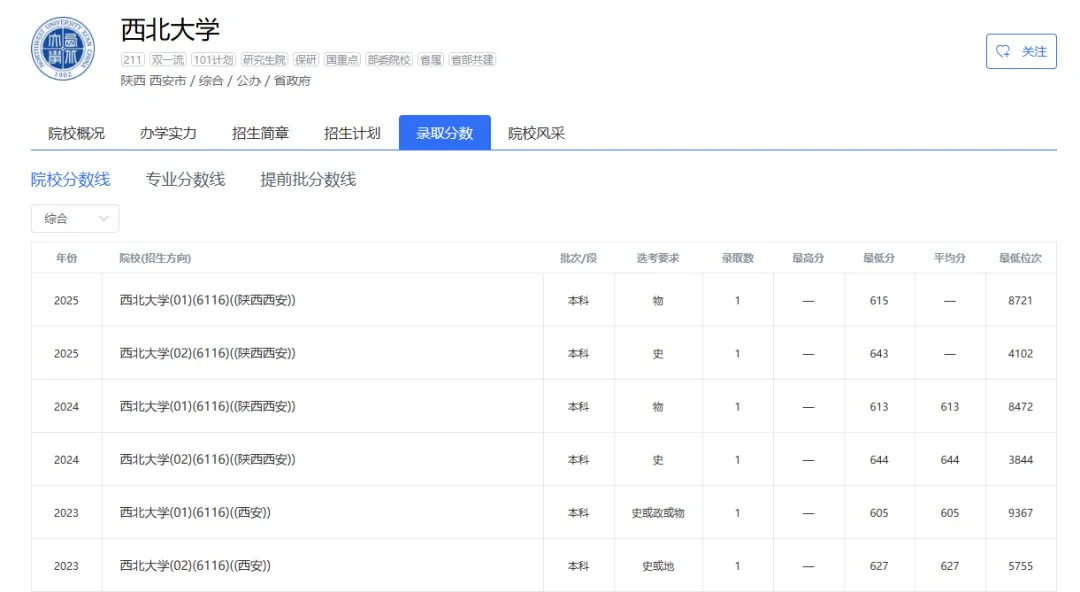Screen dimensions: 1080x592
Task: Open the 综合 subject dropdown
Action: (x=75, y=218)
